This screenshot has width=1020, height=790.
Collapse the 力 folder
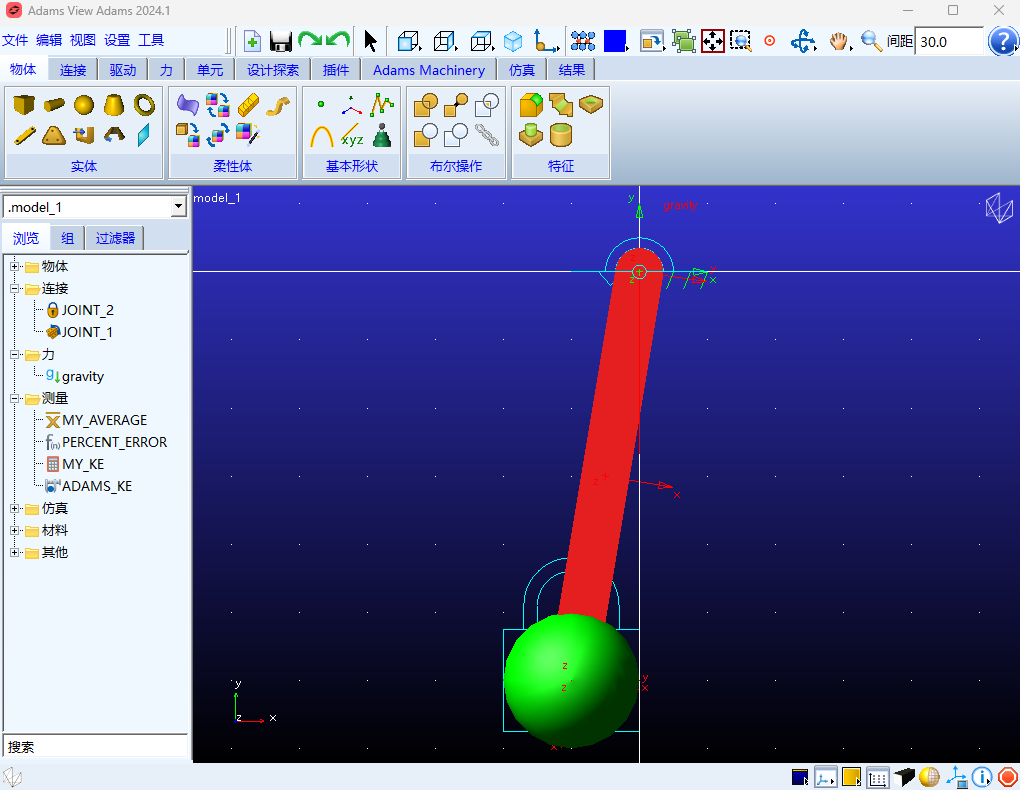14,355
